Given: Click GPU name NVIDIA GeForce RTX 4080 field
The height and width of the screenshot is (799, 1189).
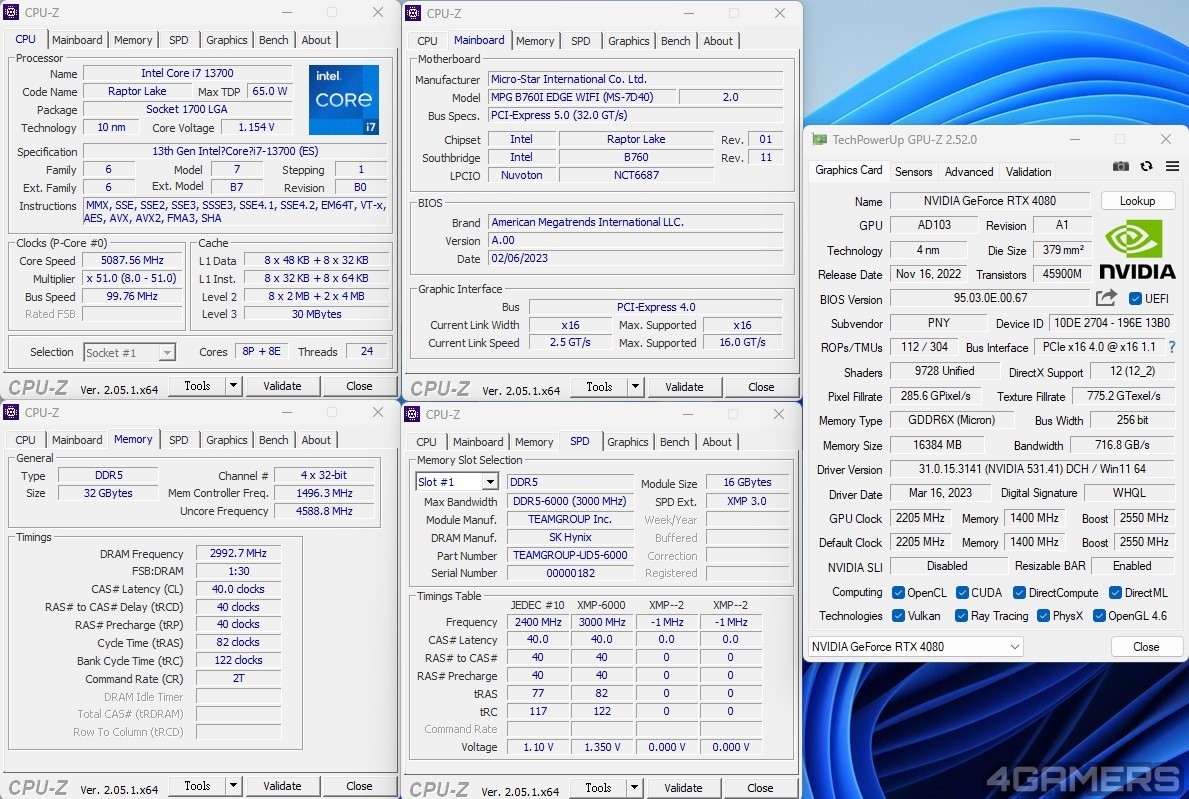Looking at the screenshot, I should pos(990,201).
